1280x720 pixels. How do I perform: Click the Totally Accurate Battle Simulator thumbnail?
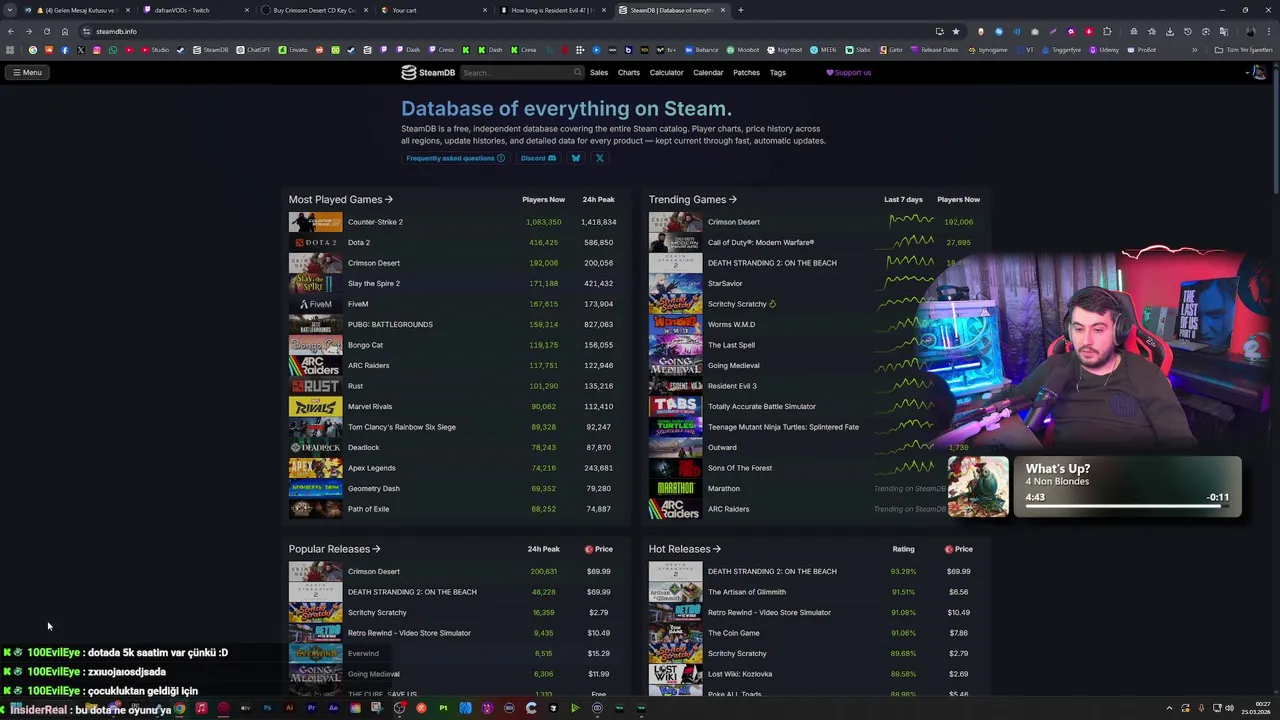pyautogui.click(x=675, y=406)
